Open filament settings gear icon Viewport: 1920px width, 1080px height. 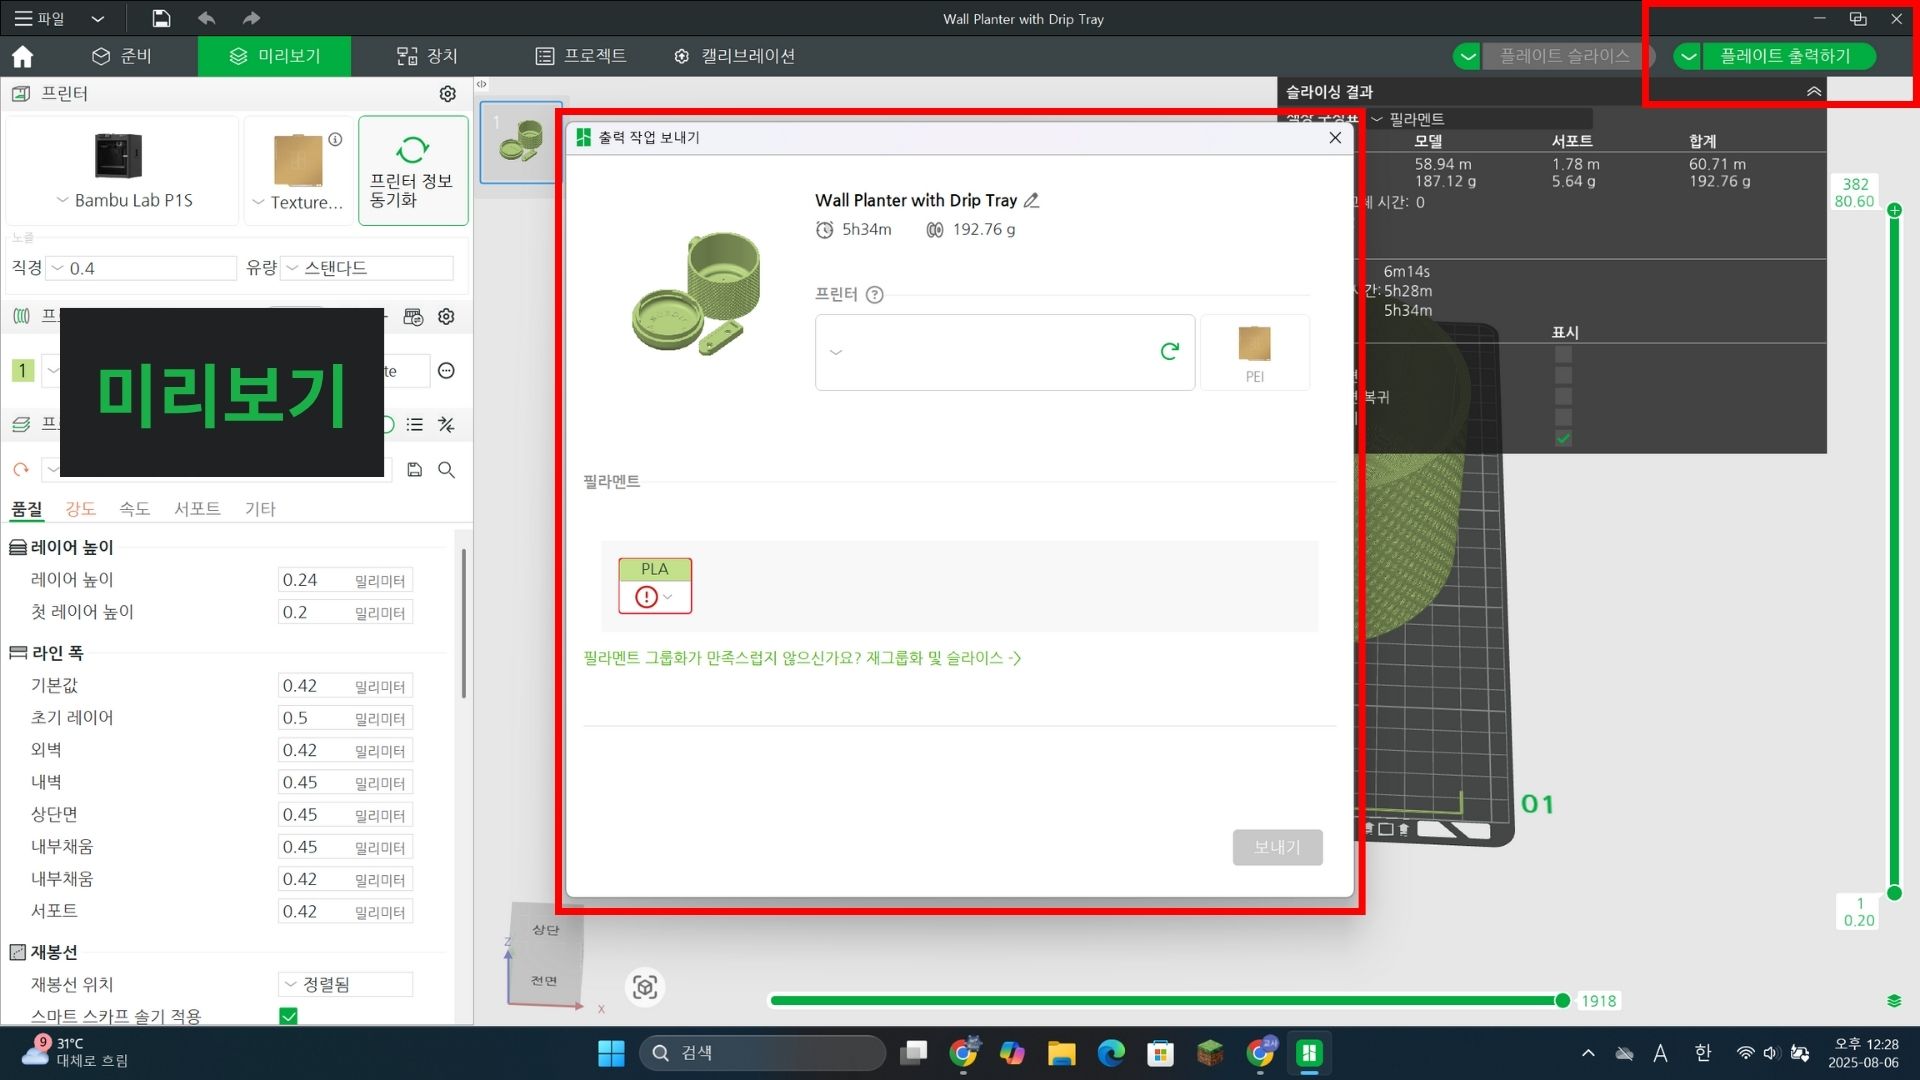(x=447, y=317)
